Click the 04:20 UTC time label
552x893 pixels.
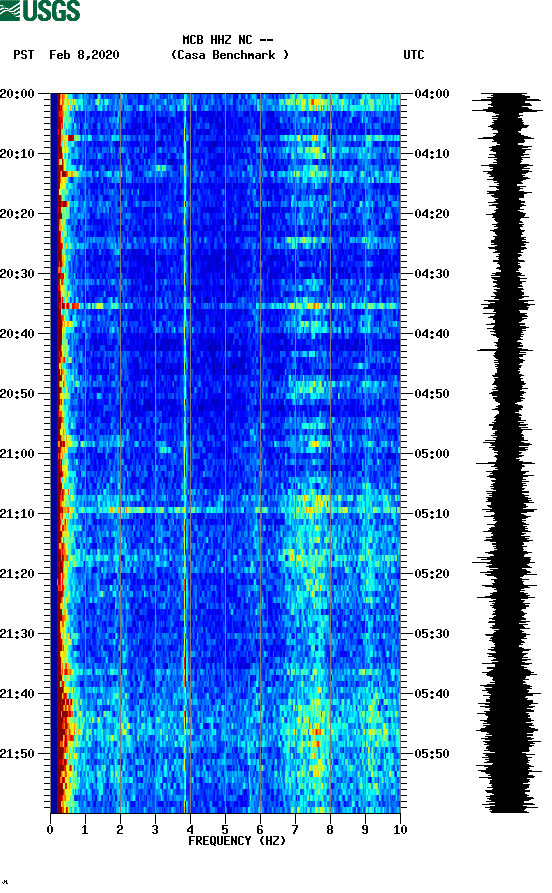432,214
